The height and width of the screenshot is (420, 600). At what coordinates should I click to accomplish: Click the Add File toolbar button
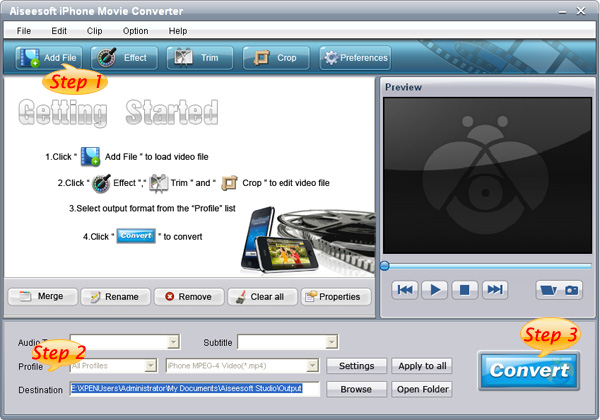49,57
